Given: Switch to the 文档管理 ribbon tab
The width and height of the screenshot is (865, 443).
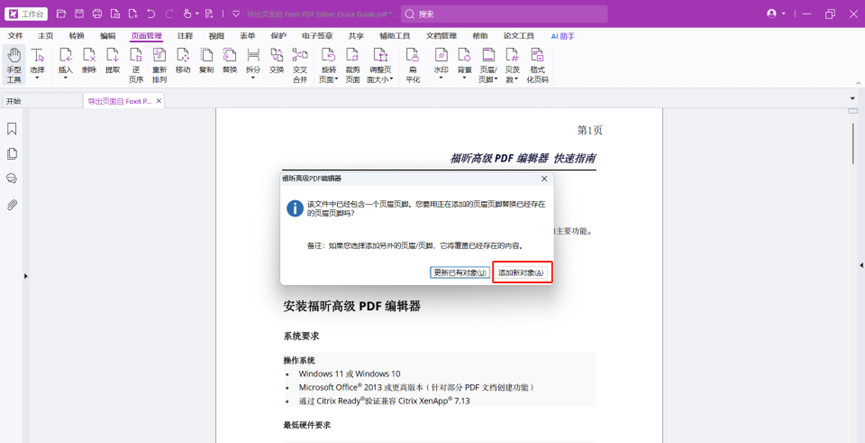Looking at the screenshot, I should click(x=441, y=36).
